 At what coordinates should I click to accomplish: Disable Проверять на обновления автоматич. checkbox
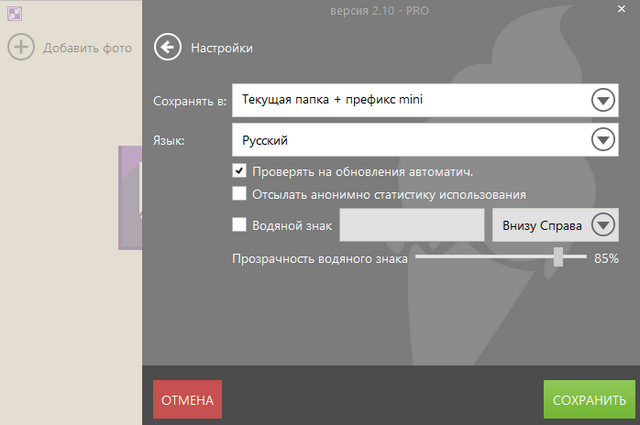coord(239,171)
